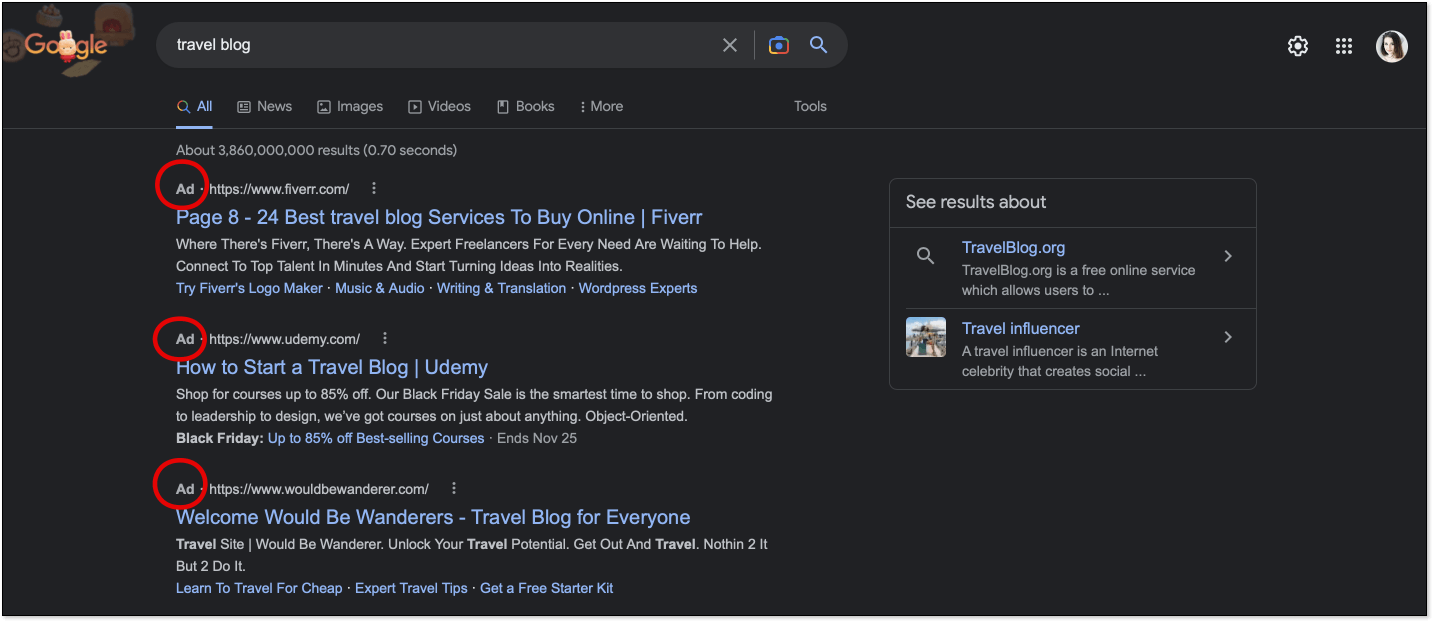
Task: Open the search Tools option
Action: coord(810,106)
